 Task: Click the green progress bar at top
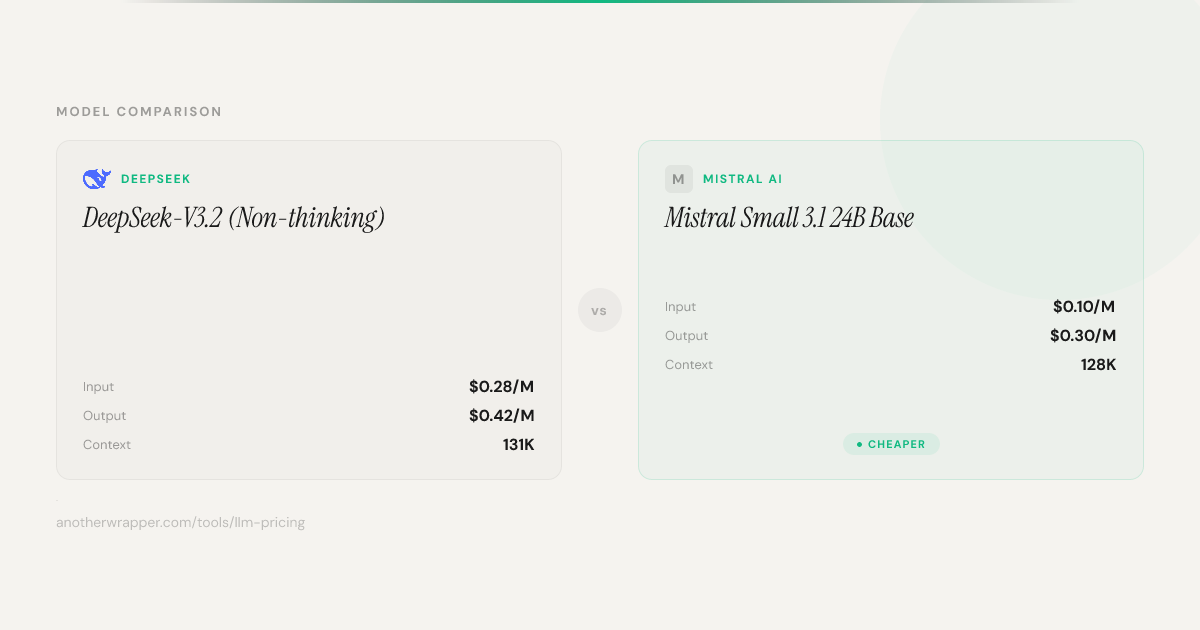pyautogui.click(x=600, y=2)
